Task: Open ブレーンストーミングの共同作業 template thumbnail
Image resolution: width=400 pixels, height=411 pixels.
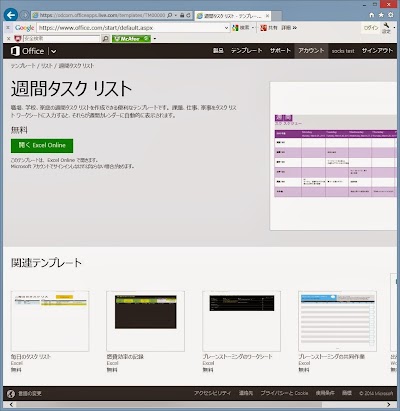Action: click(337, 321)
